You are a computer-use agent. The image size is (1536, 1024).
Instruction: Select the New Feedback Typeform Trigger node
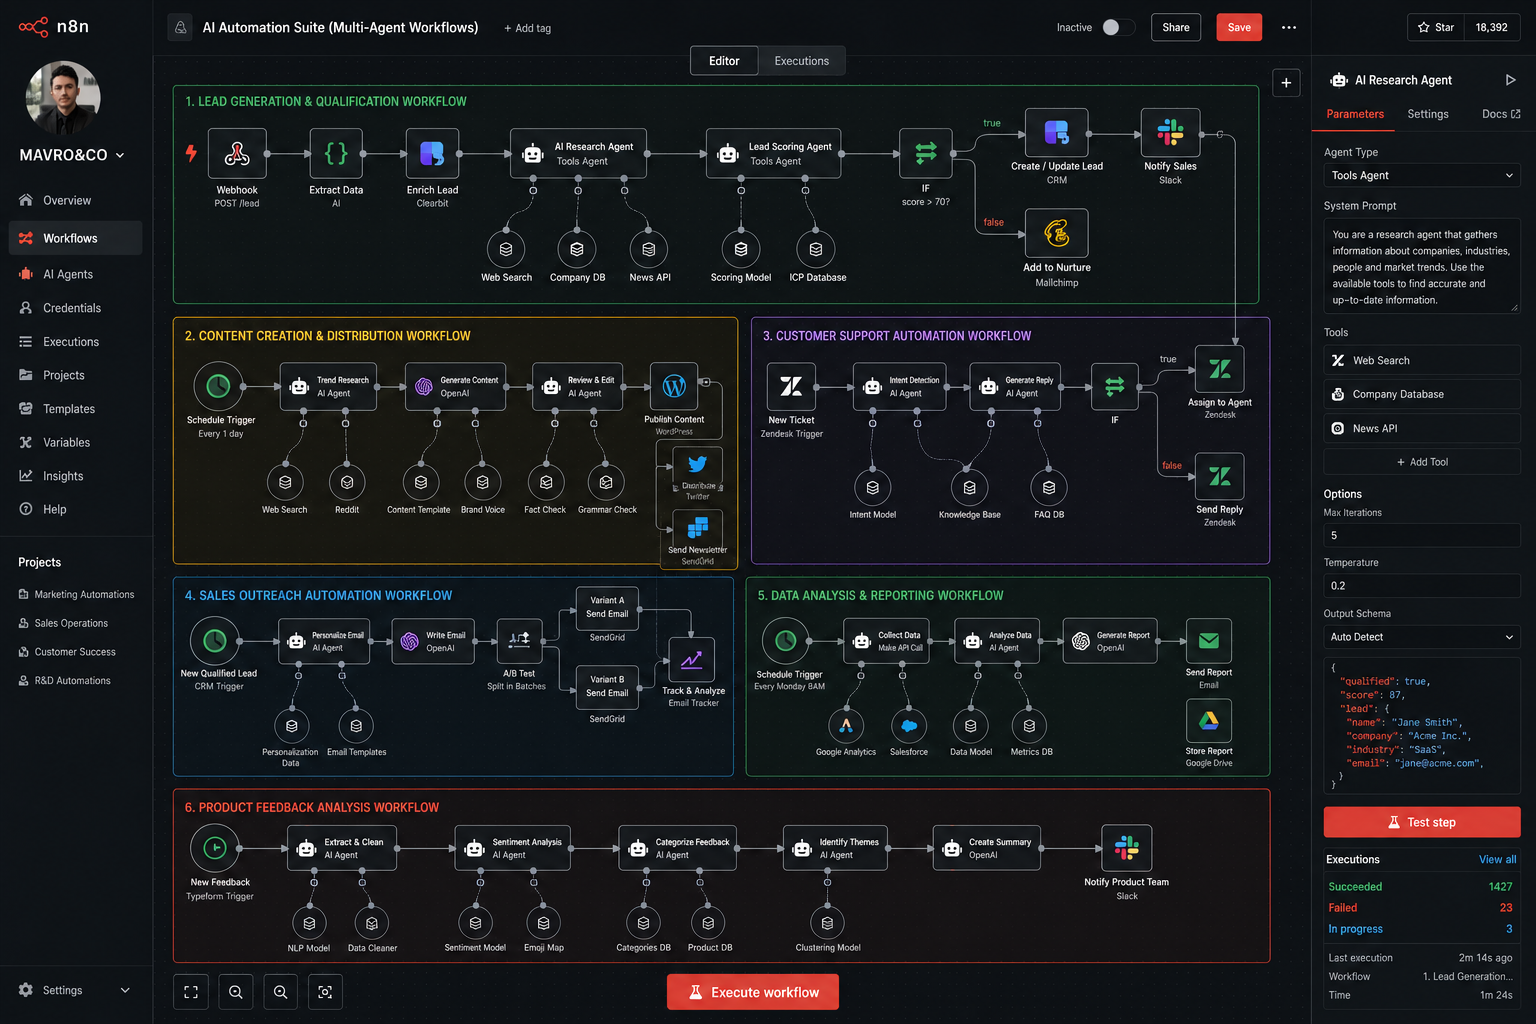tap(215, 848)
